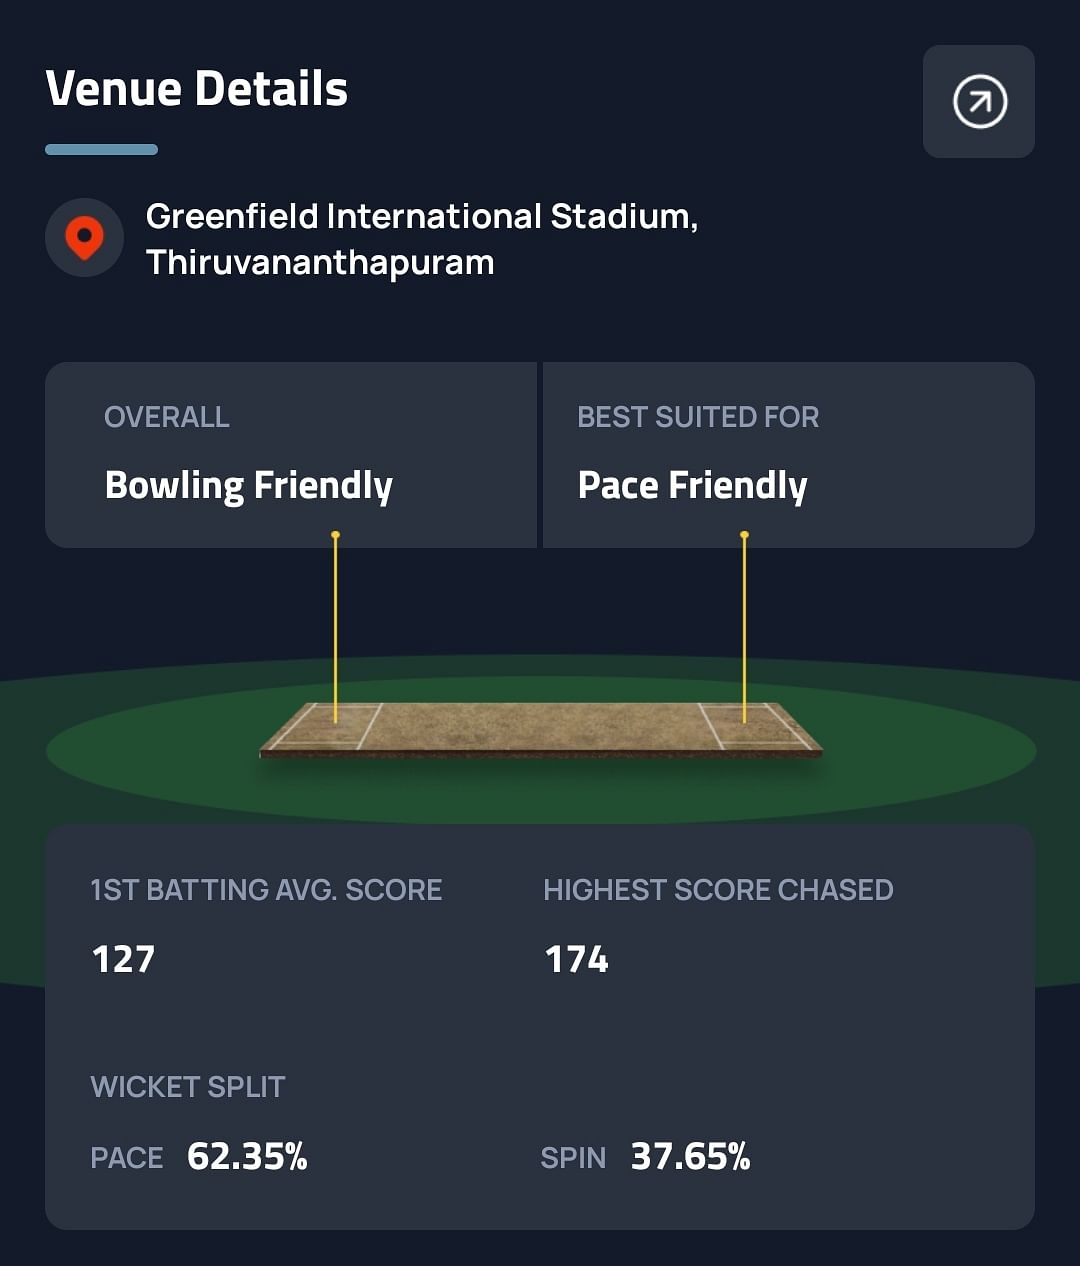Image resolution: width=1080 pixels, height=1266 pixels.
Task: Click the blue underline below the heading
Action: [101, 150]
